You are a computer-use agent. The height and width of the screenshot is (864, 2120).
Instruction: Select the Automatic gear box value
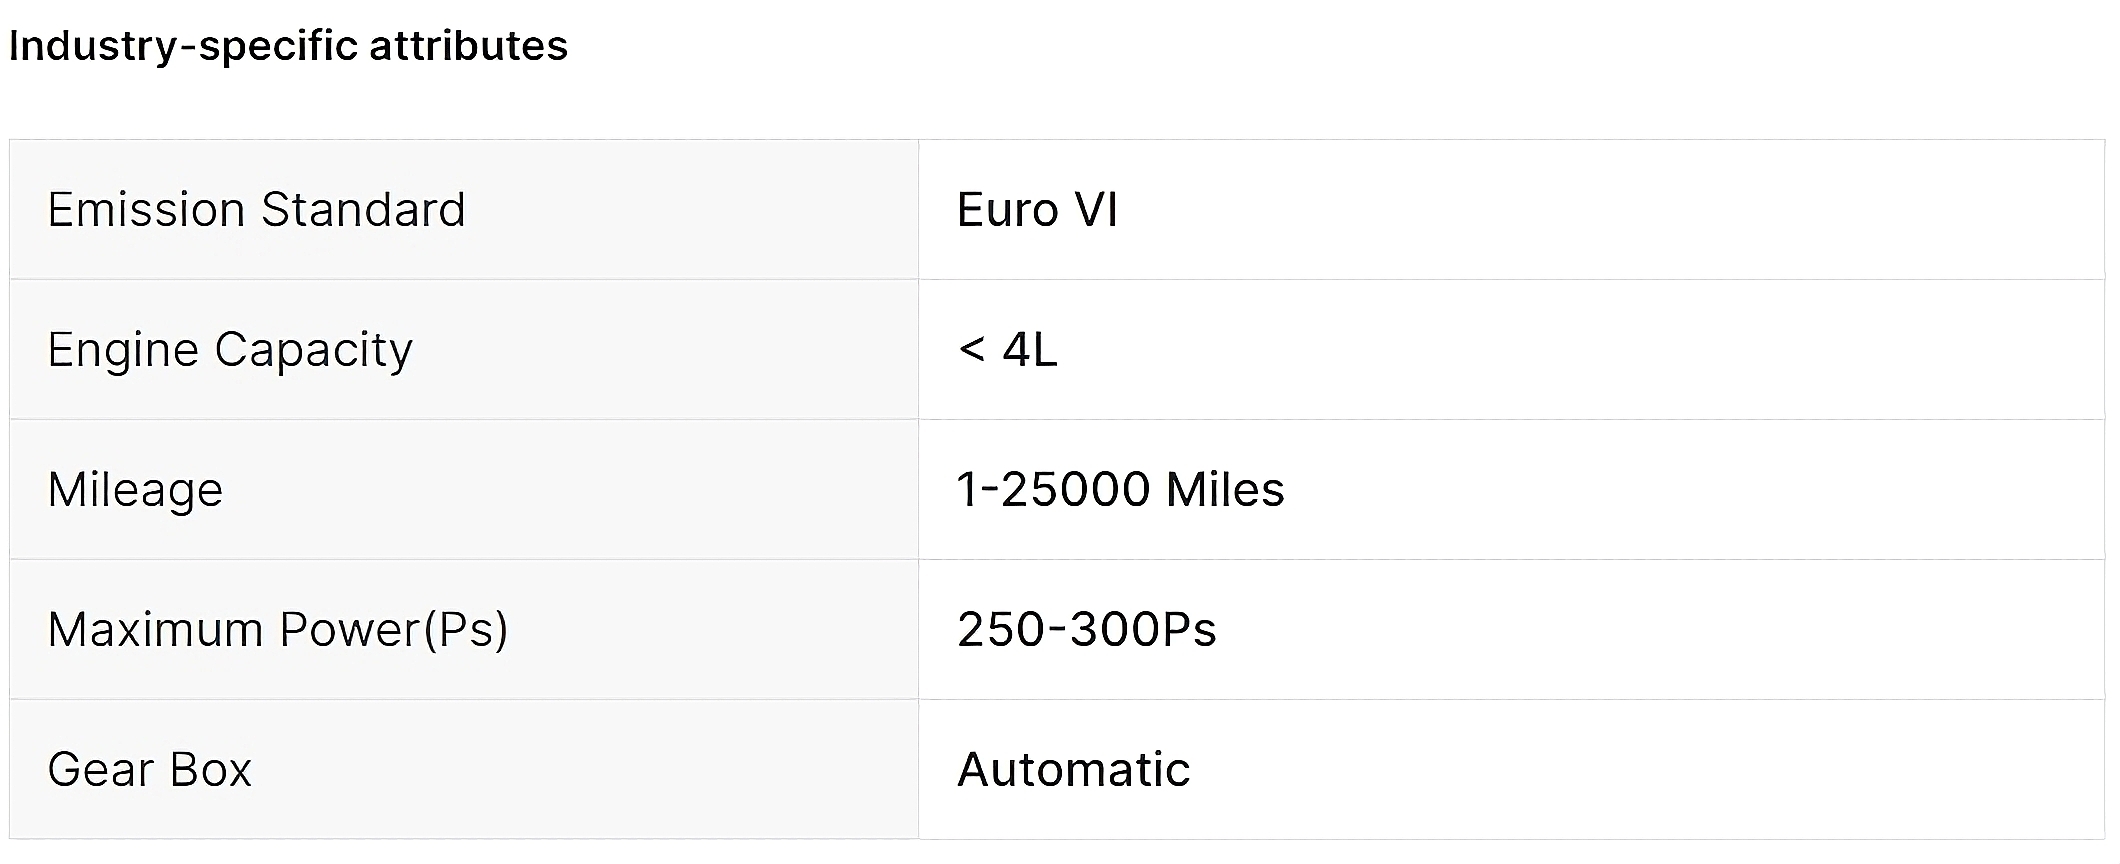1073,770
